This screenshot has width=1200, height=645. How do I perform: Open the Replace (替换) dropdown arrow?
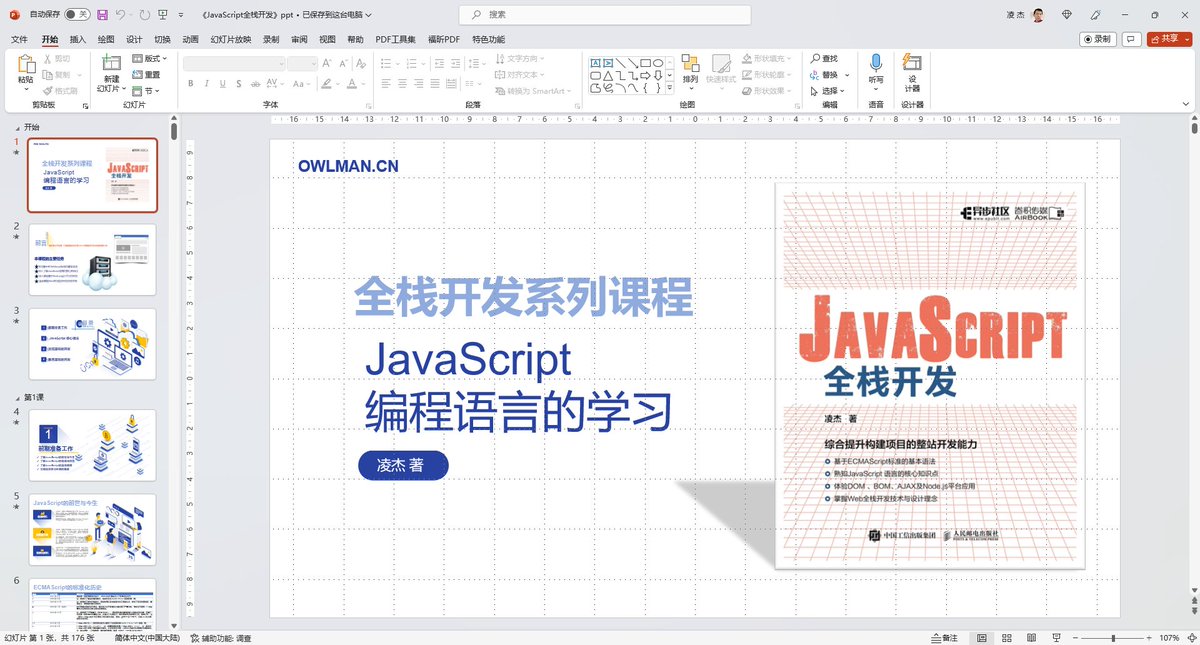point(848,75)
